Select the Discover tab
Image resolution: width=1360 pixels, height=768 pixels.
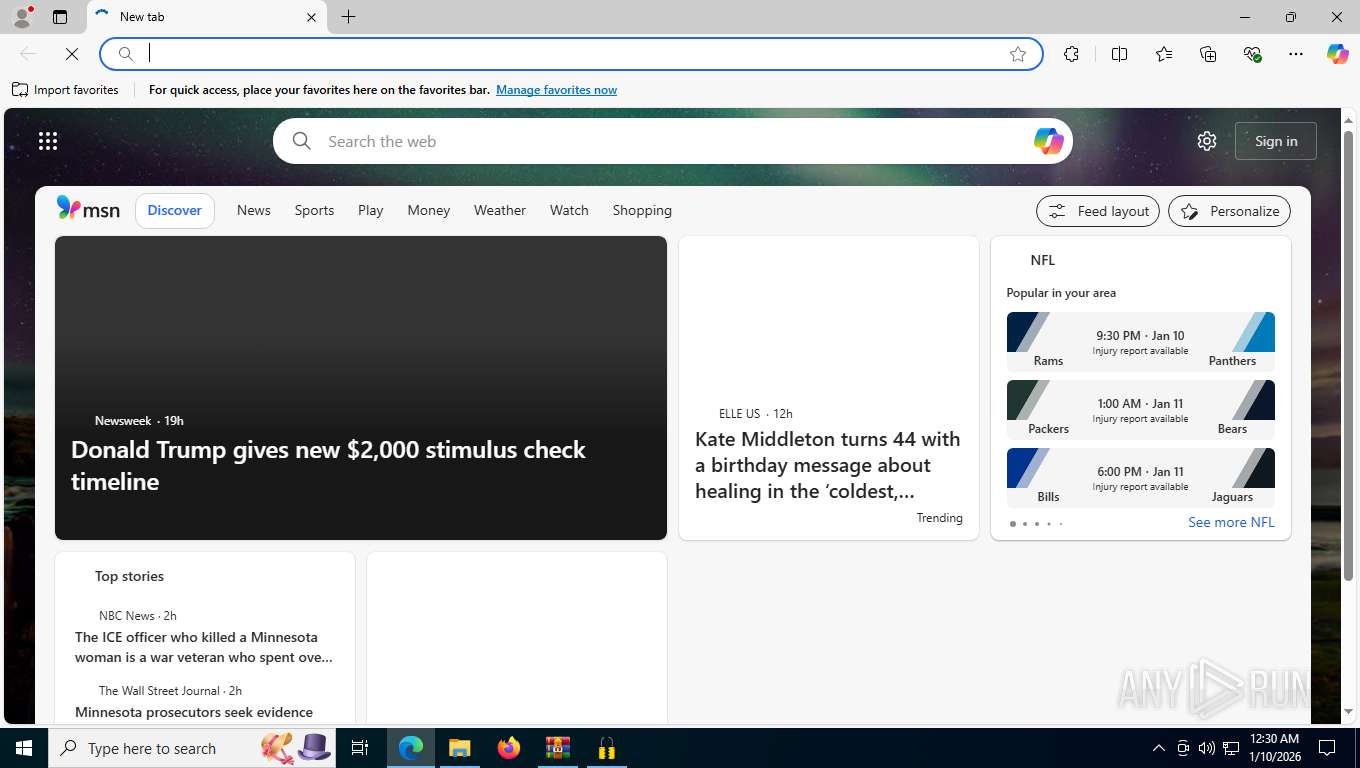point(175,210)
